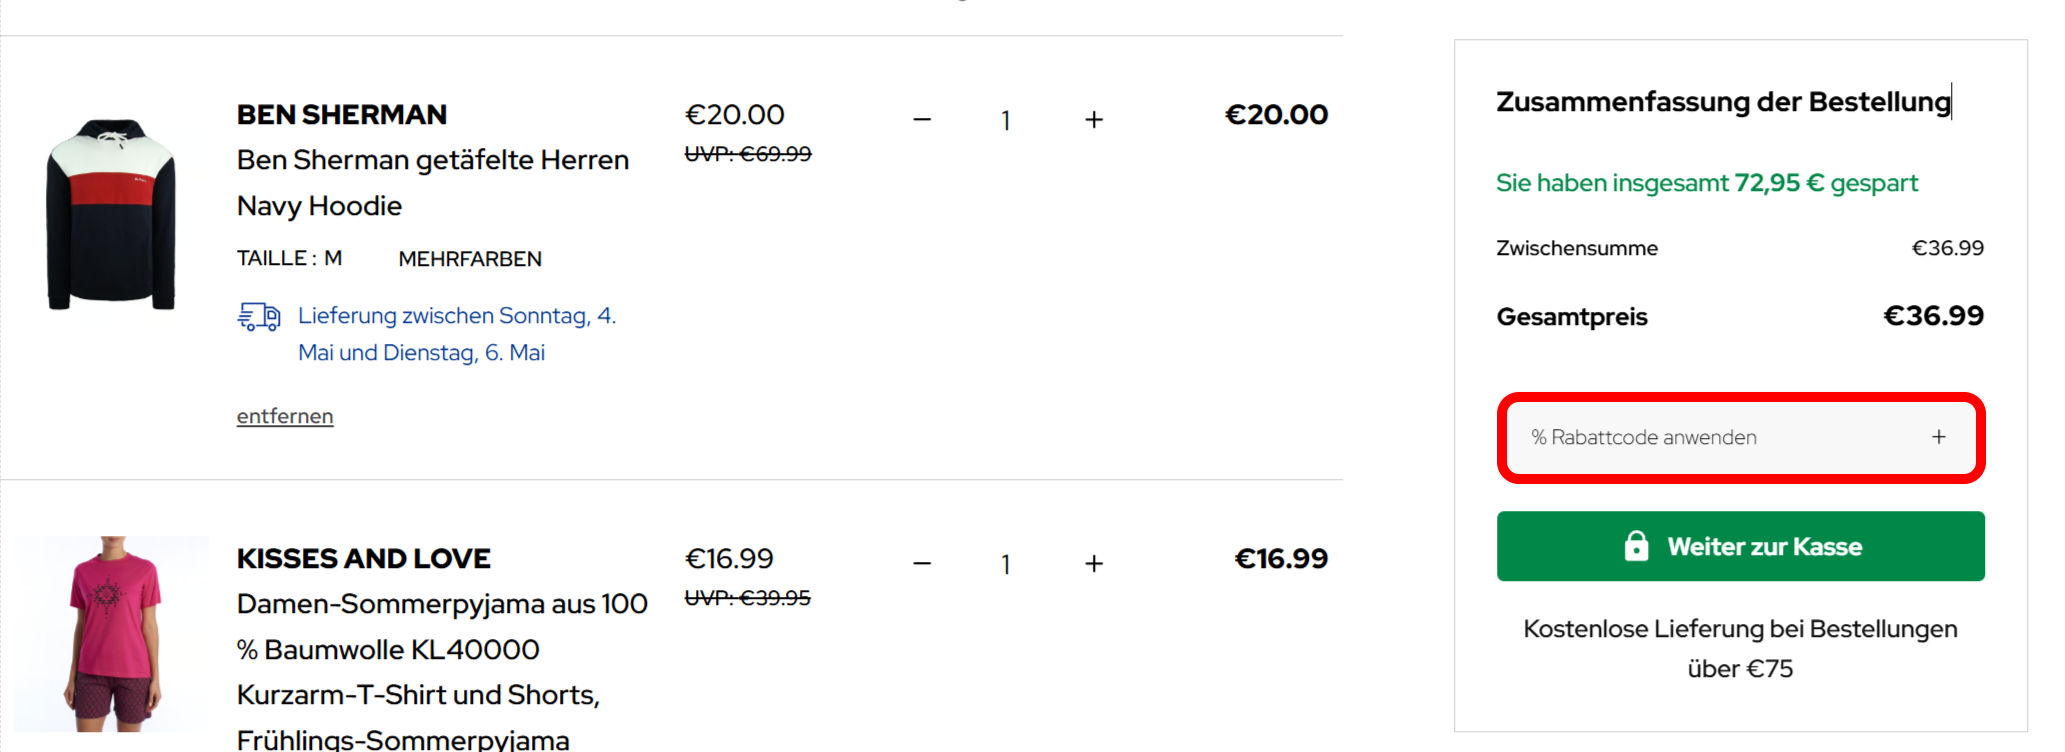Open the pink pyjama product thumbnail
This screenshot has height=752, width=2065.
[x=111, y=634]
